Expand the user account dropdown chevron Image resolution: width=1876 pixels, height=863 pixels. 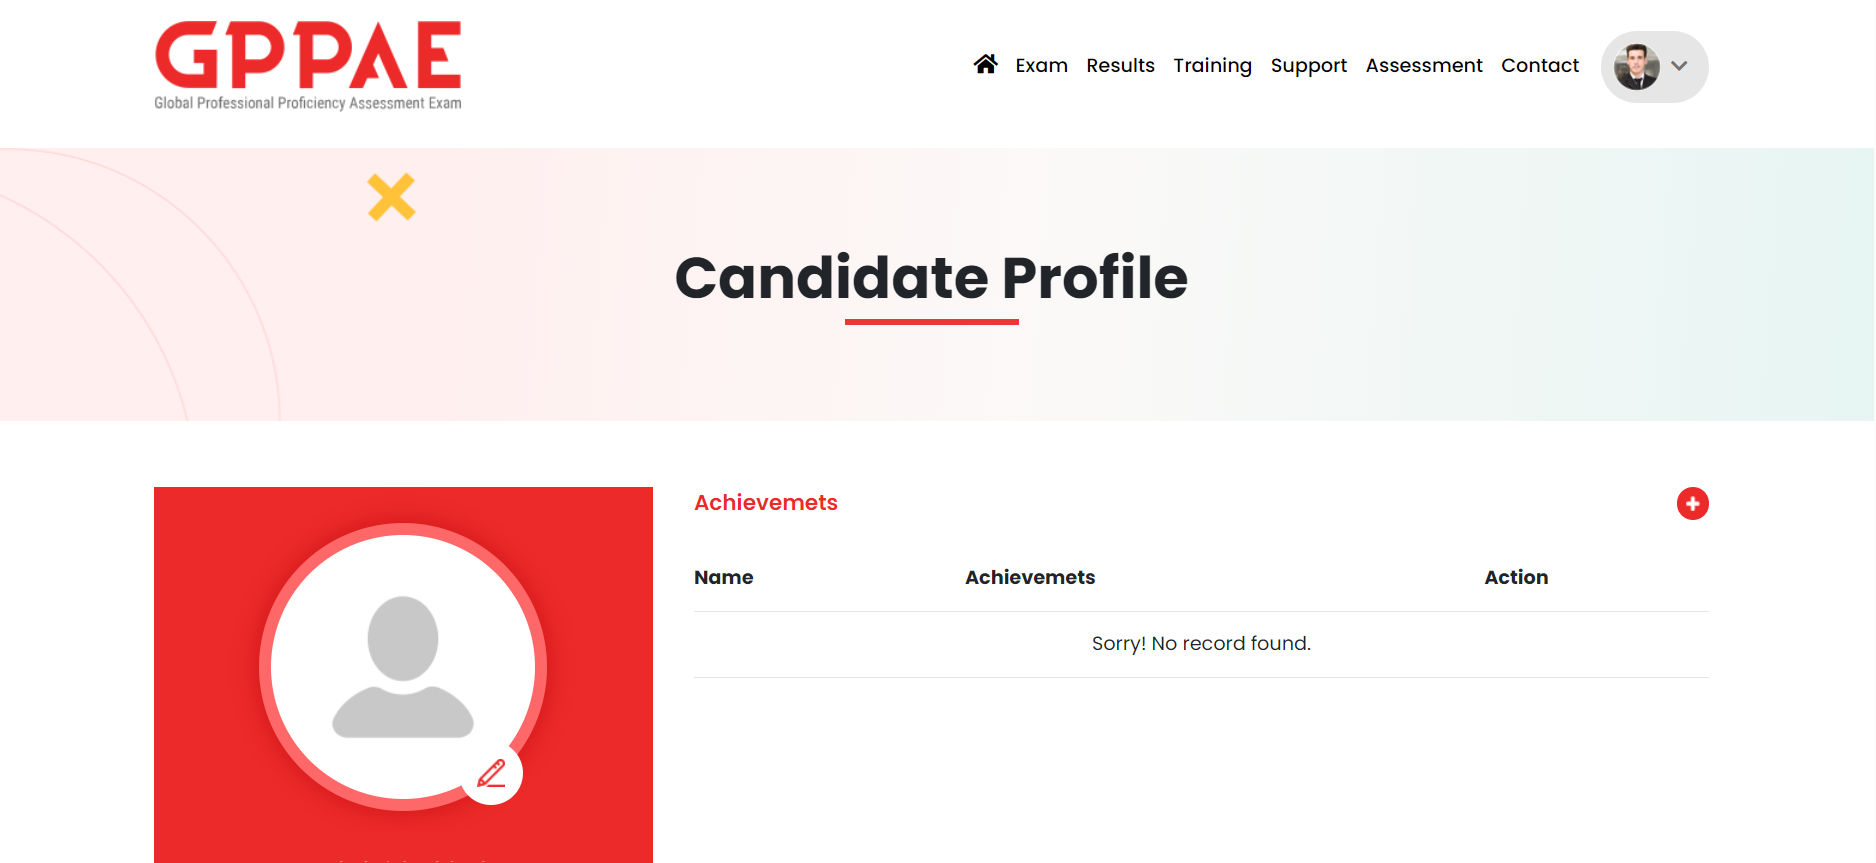click(1680, 67)
